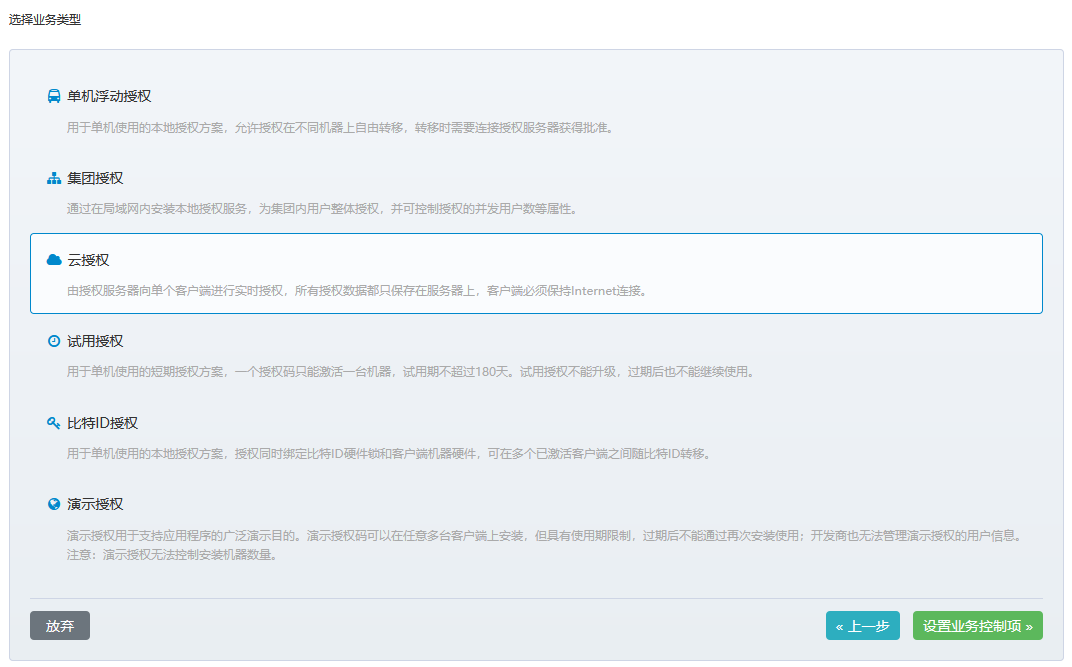Image resolution: width=1072 pixels, height=667 pixels.
Task: Click the cloud icon for 云授权
Action: pyautogui.click(x=53, y=258)
